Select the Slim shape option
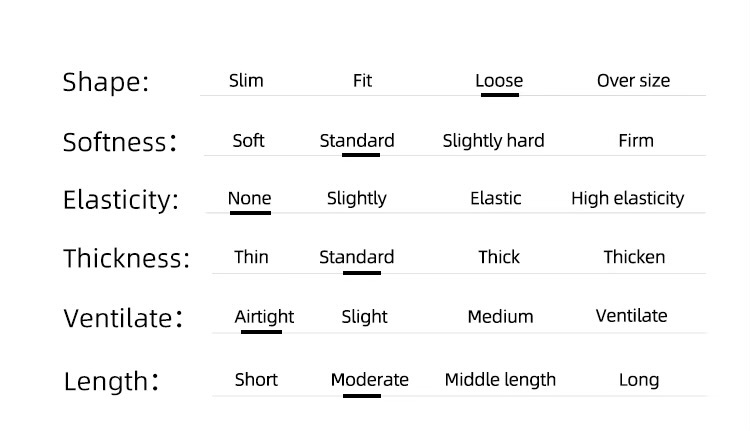 [x=246, y=80]
